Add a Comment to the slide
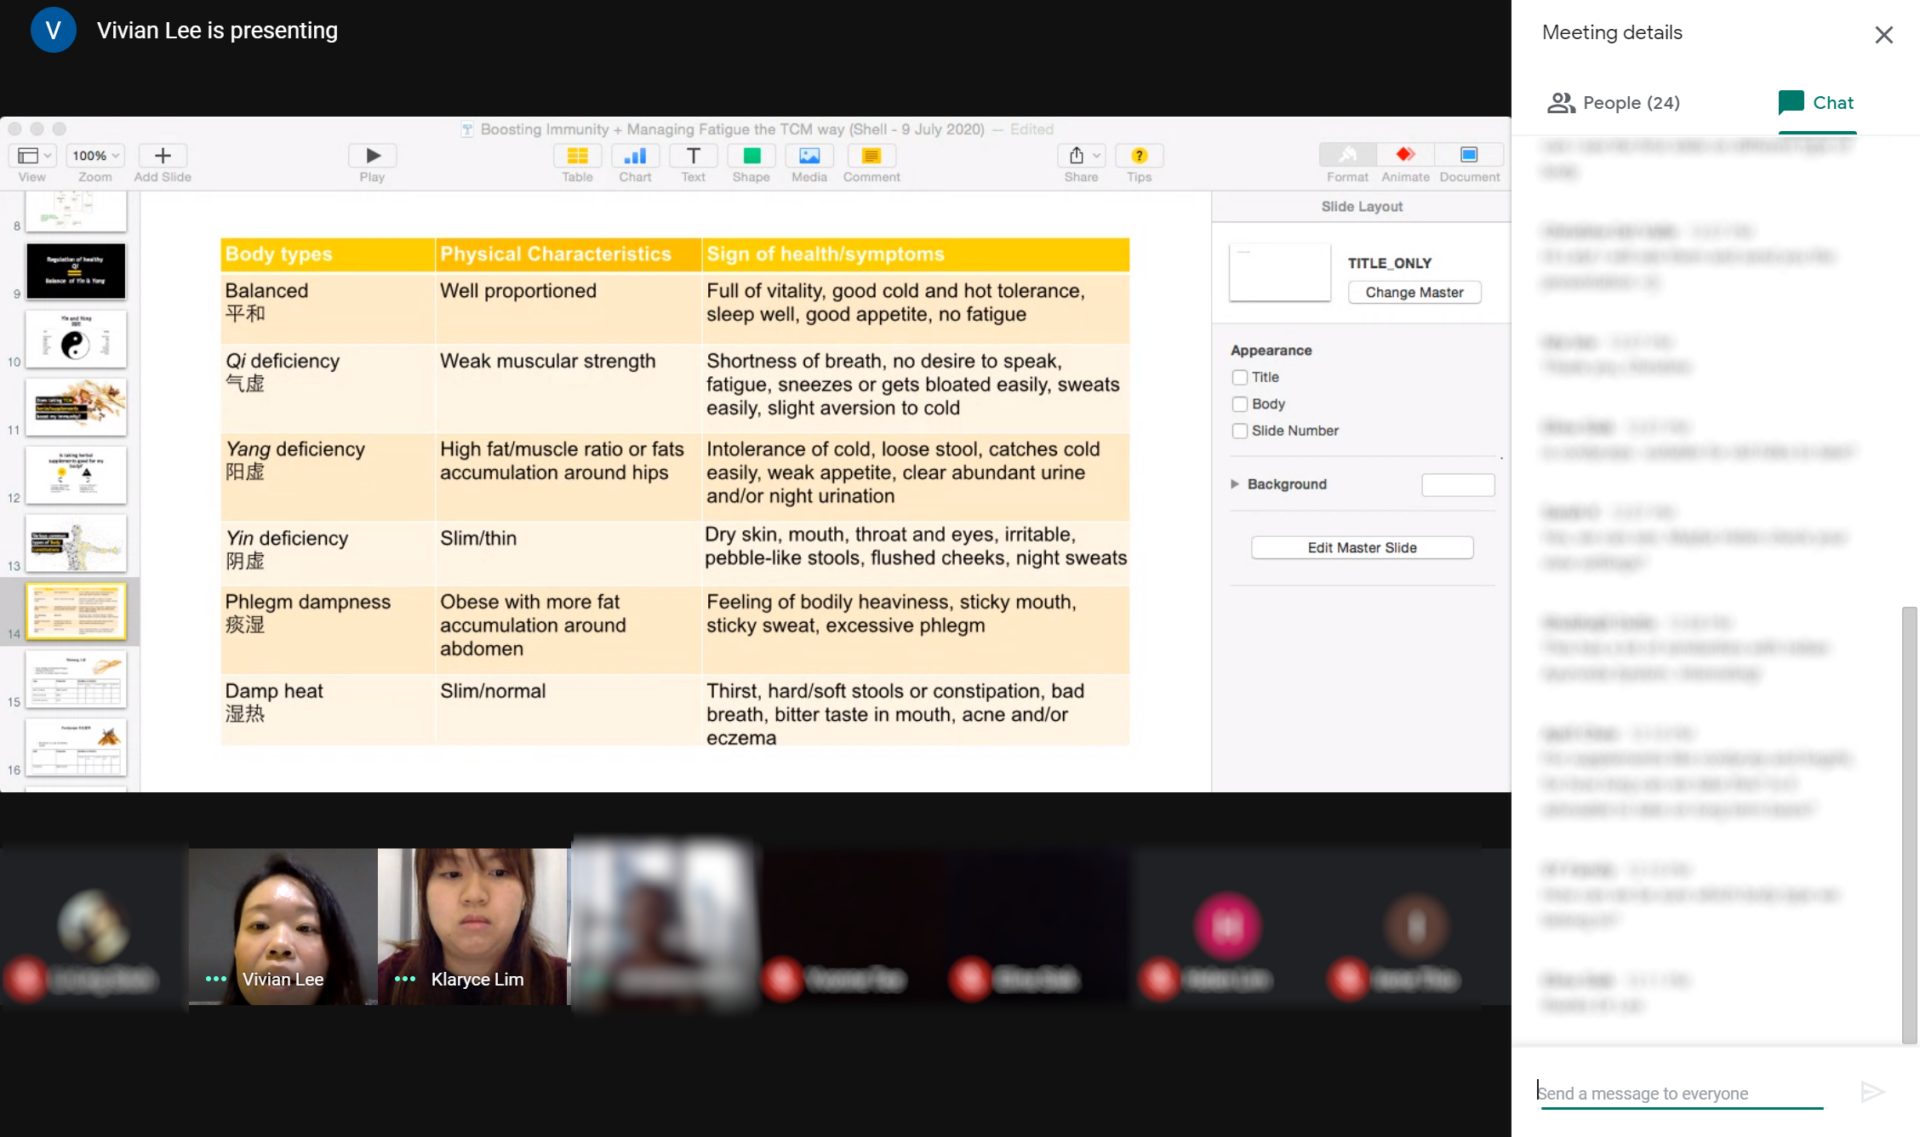Viewport: 1920px width, 1137px height. (871, 156)
